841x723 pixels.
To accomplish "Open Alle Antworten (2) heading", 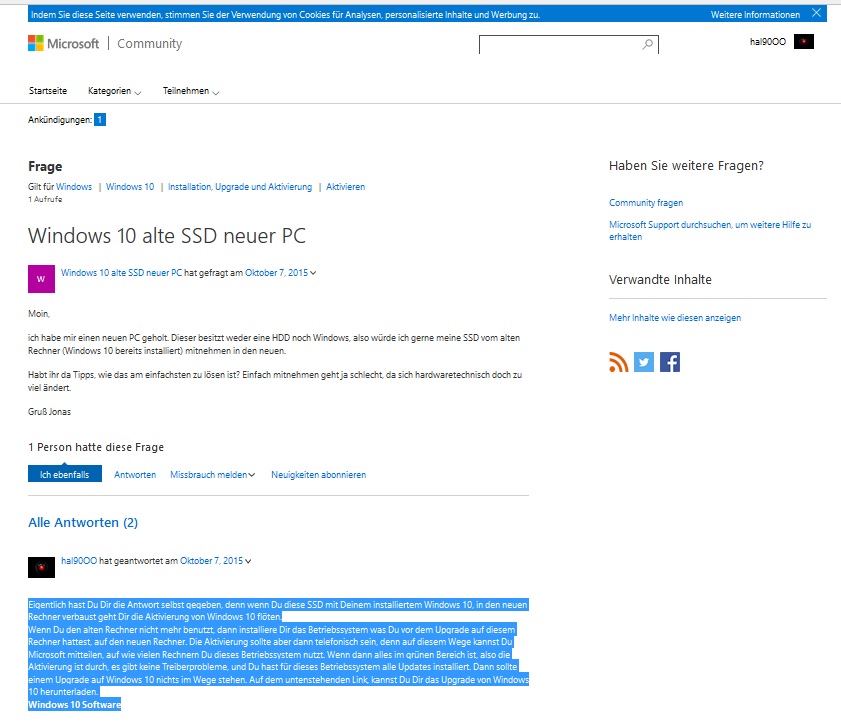I will [x=83, y=522].
